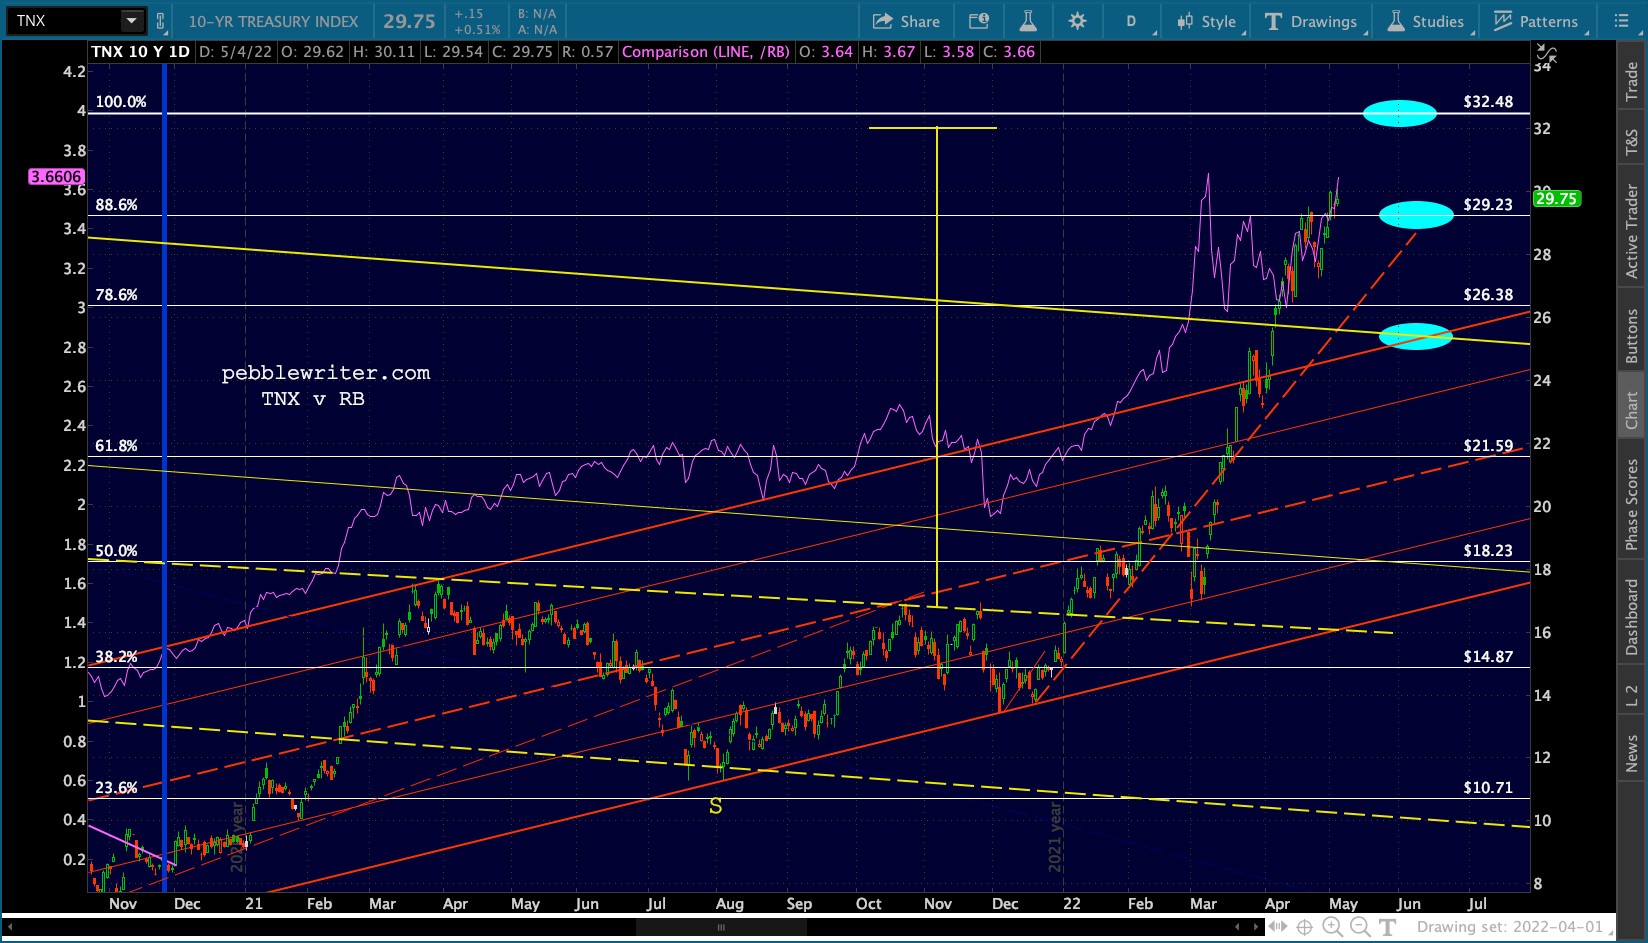Open the Patterns menu

pyautogui.click(x=1536, y=21)
